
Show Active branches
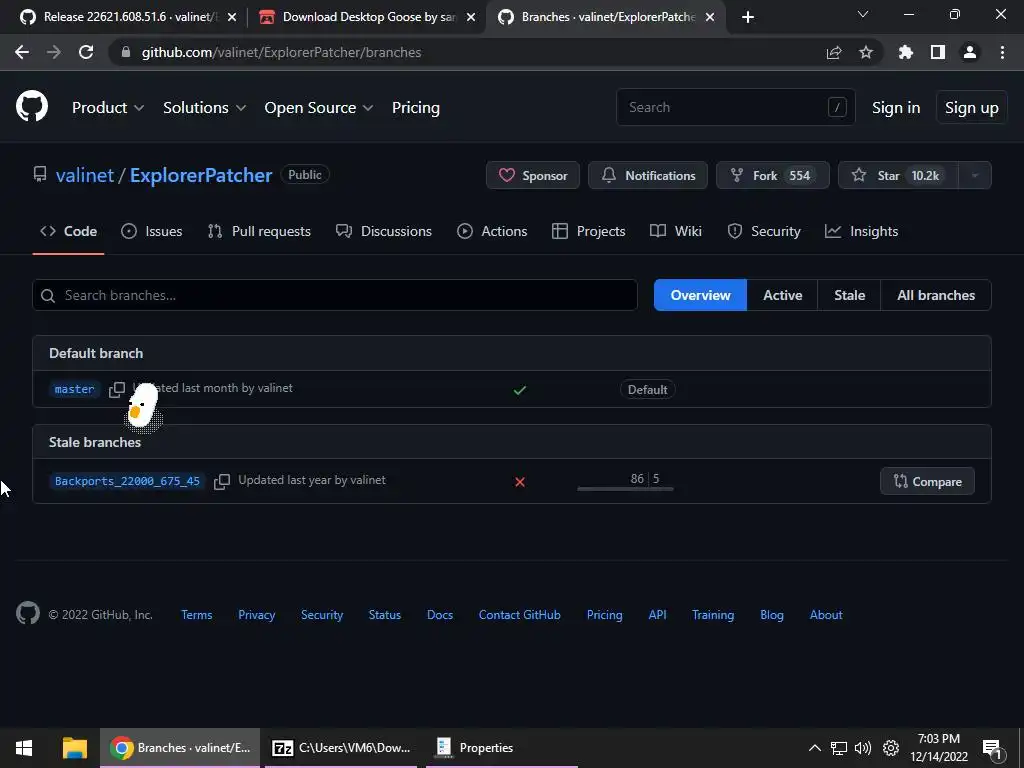pos(782,295)
